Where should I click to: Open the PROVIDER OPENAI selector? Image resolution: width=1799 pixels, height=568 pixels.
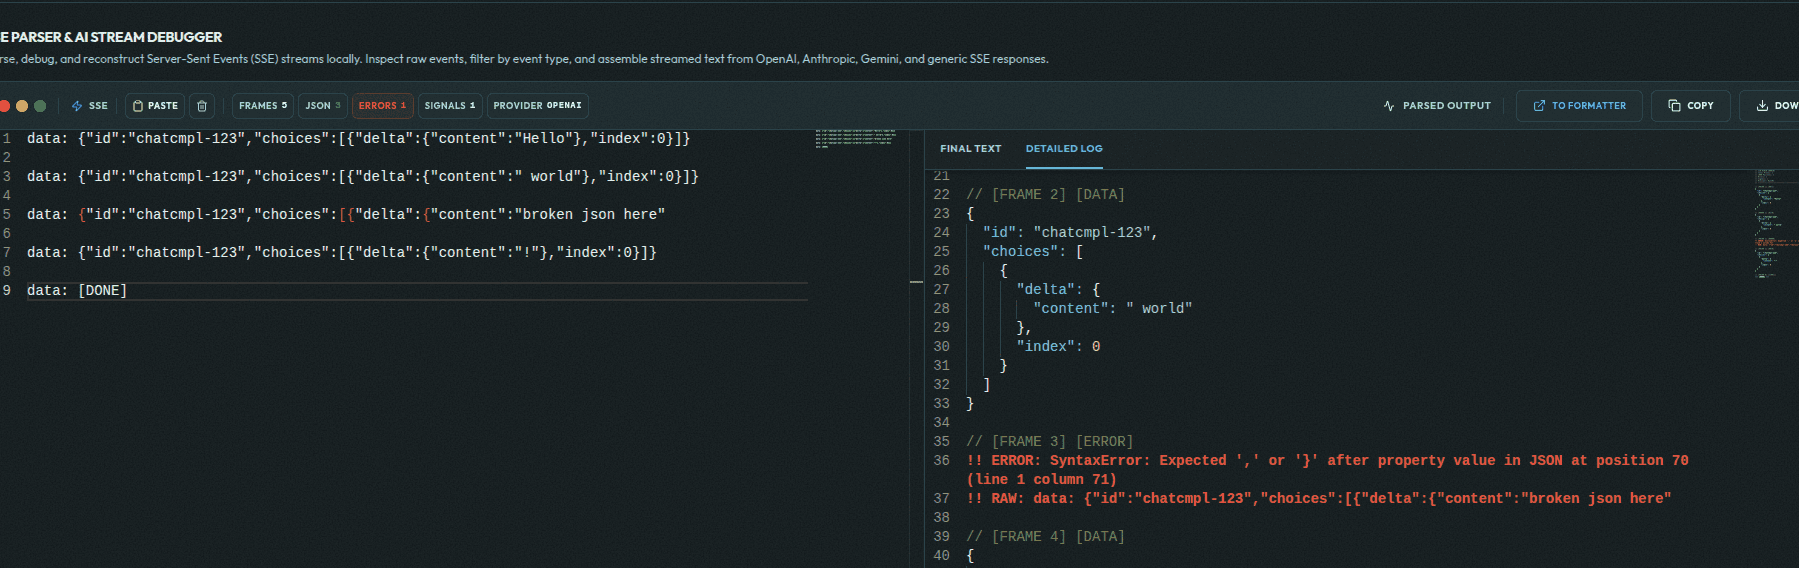[x=537, y=106]
